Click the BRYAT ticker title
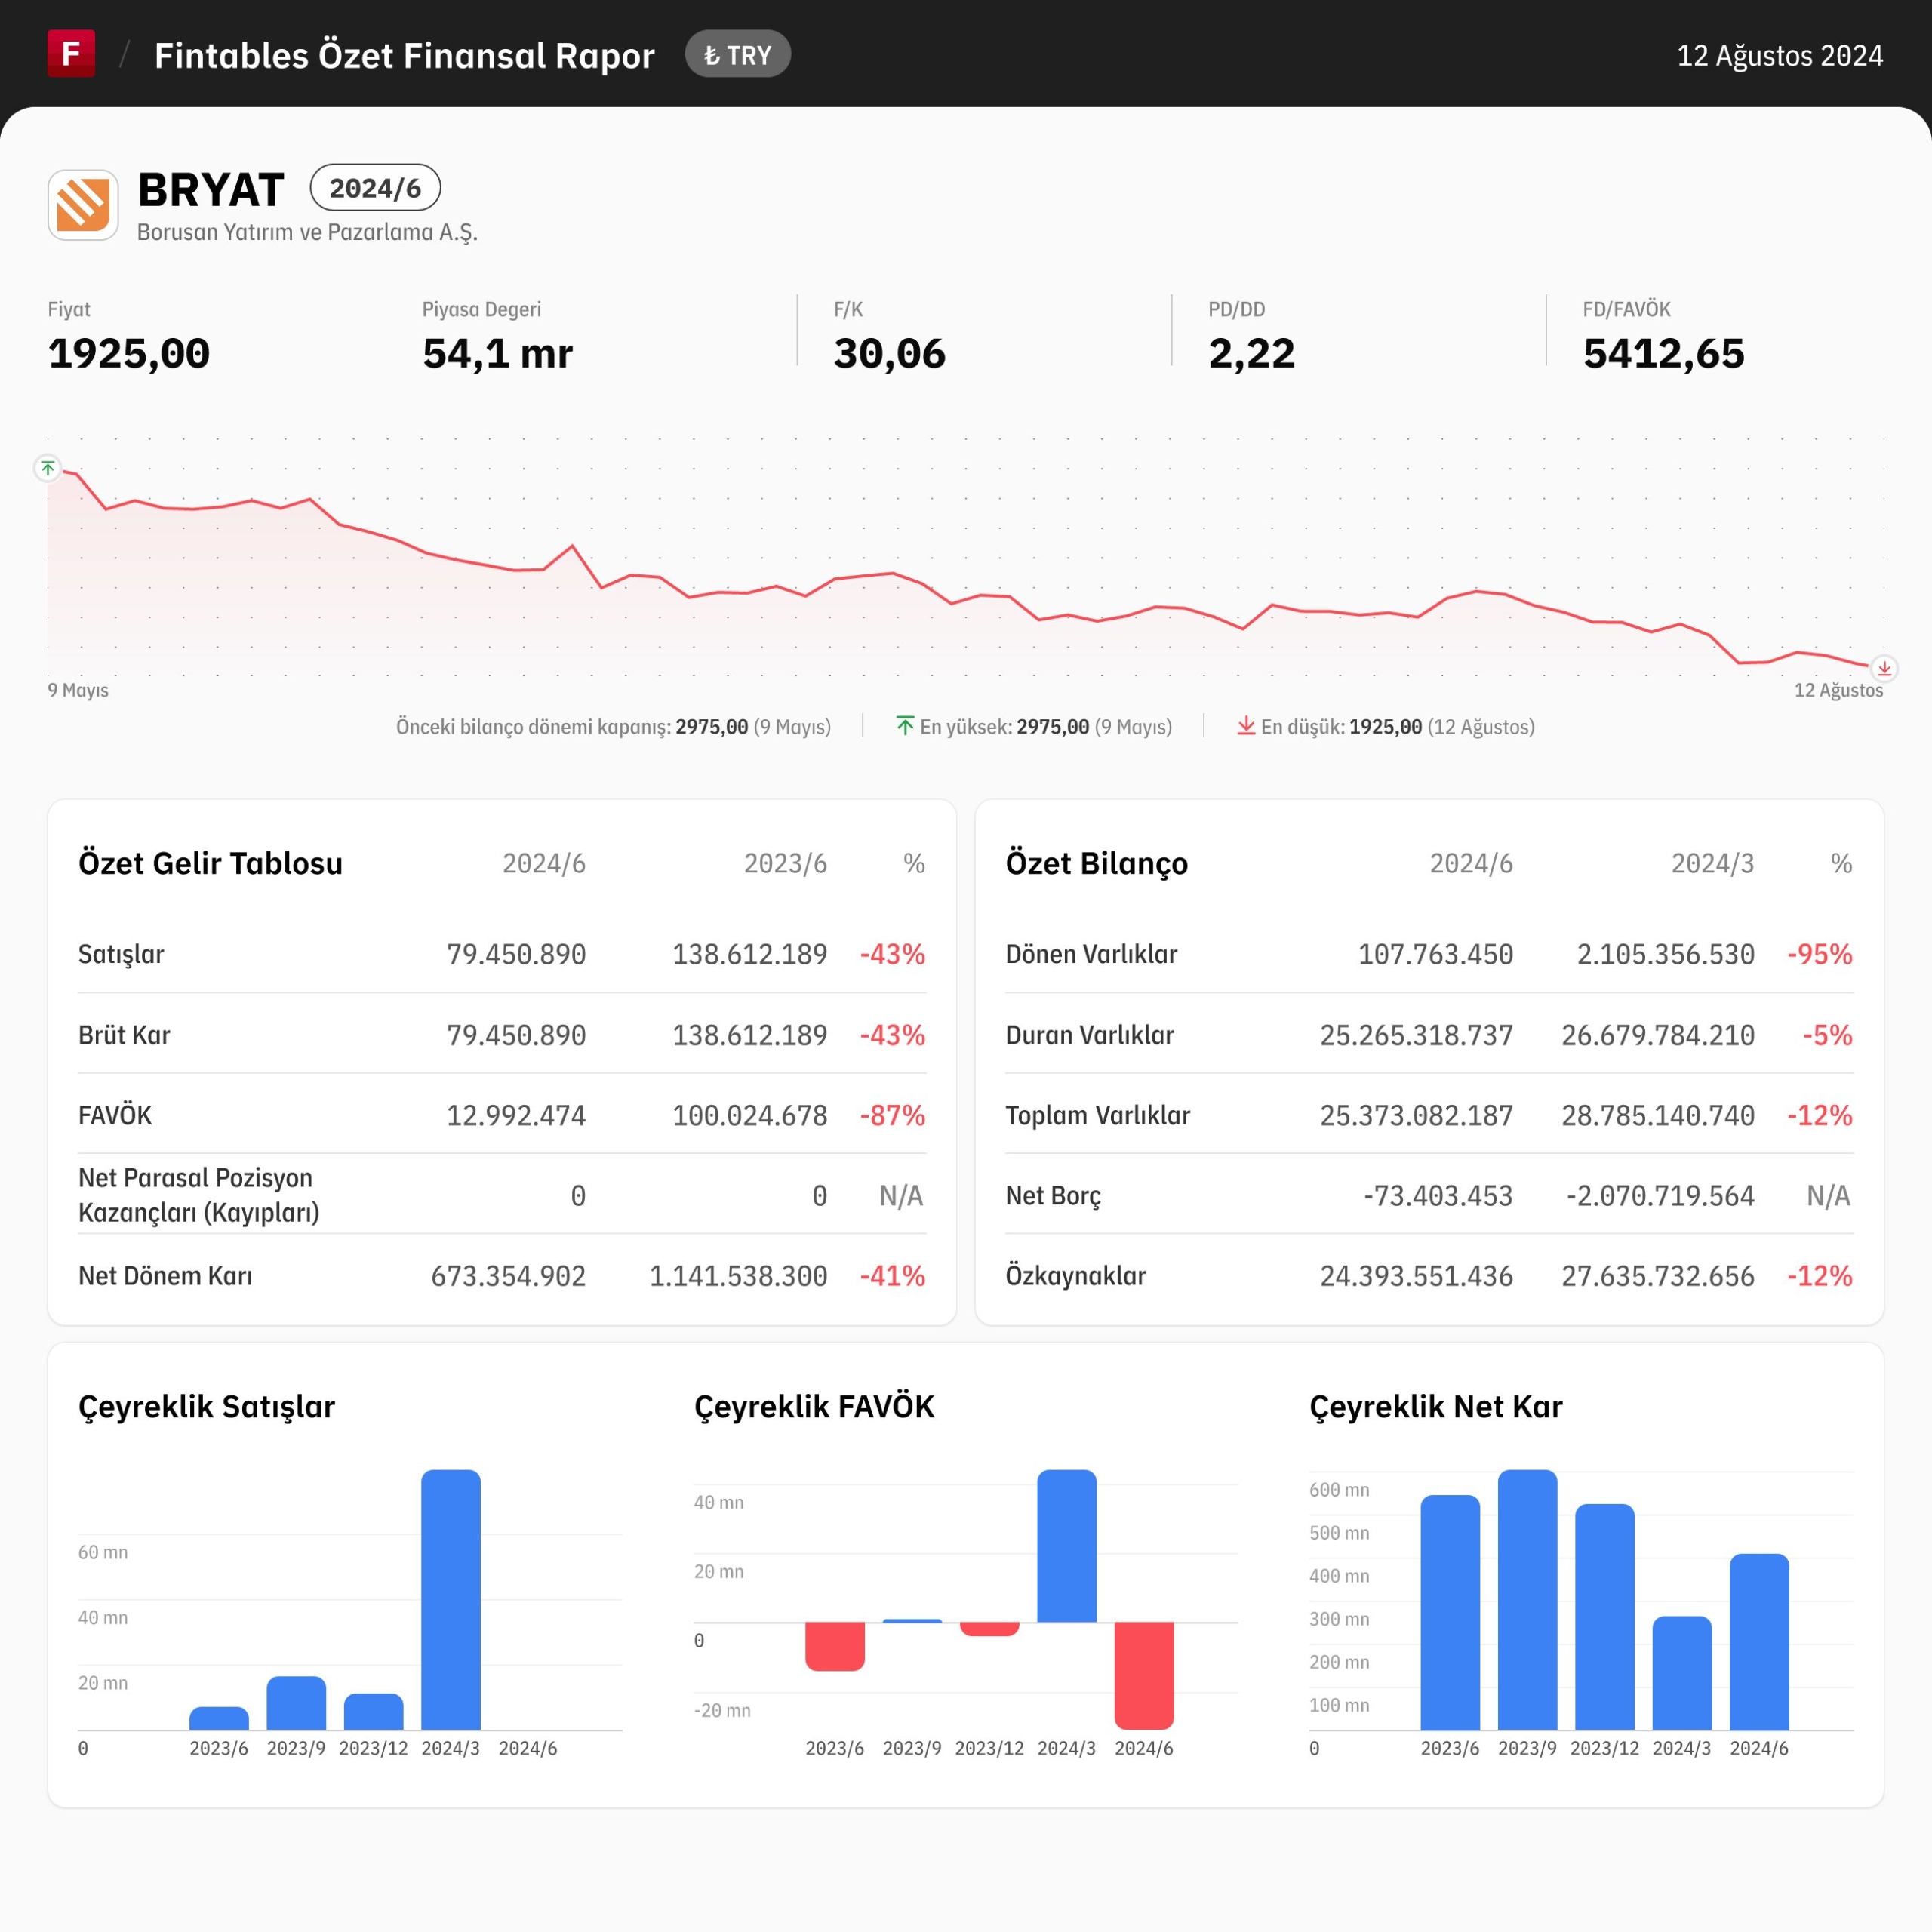The image size is (1932, 1932). click(x=211, y=190)
